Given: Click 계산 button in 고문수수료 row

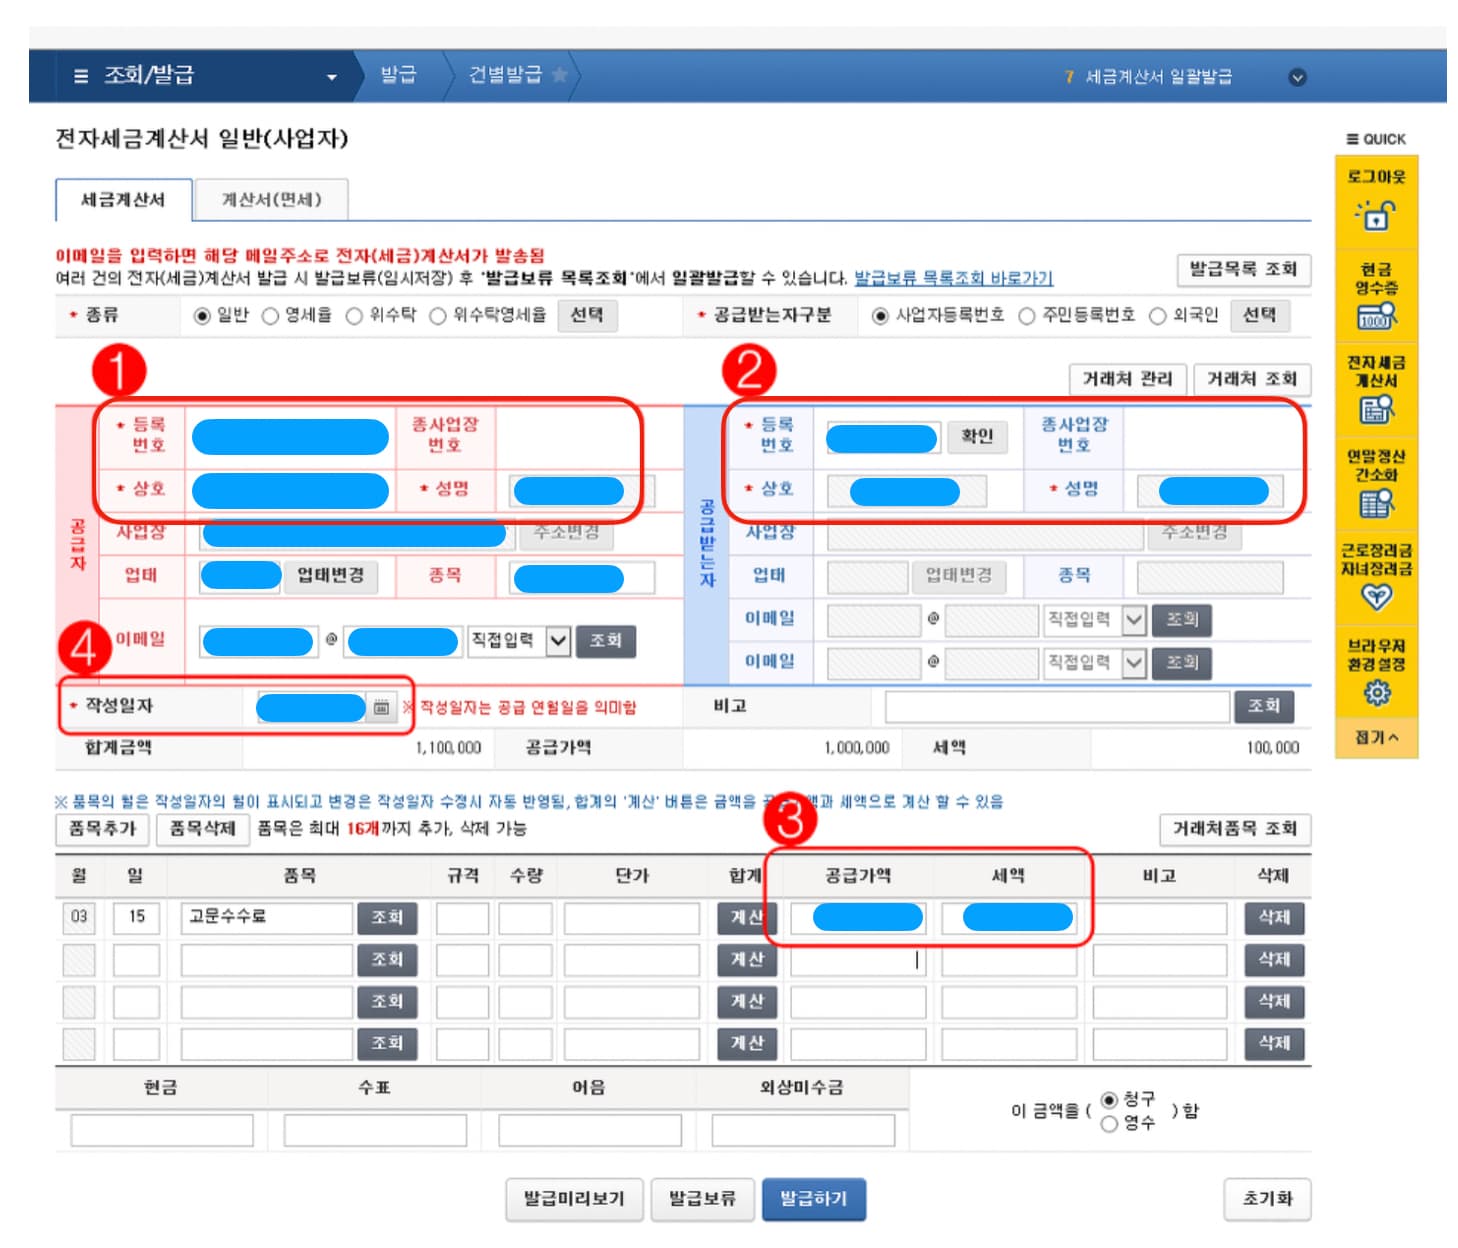Looking at the screenshot, I should (x=746, y=918).
